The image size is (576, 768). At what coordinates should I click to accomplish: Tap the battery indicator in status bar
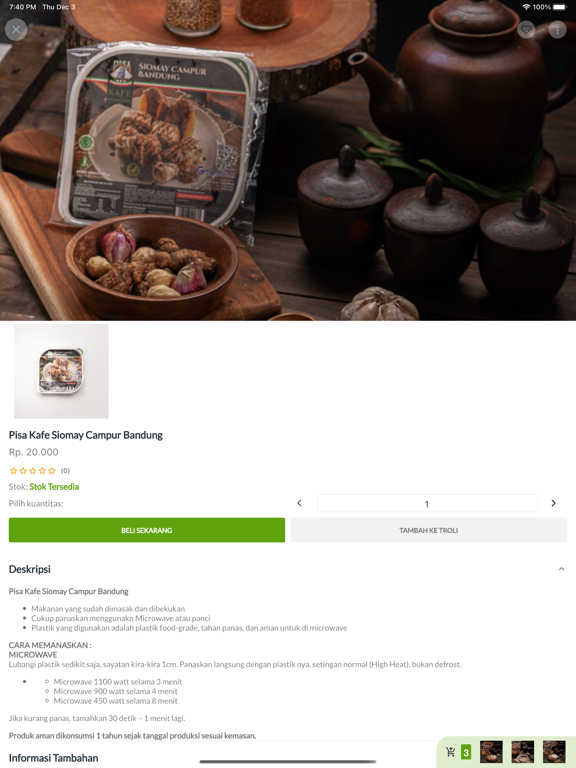click(559, 7)
